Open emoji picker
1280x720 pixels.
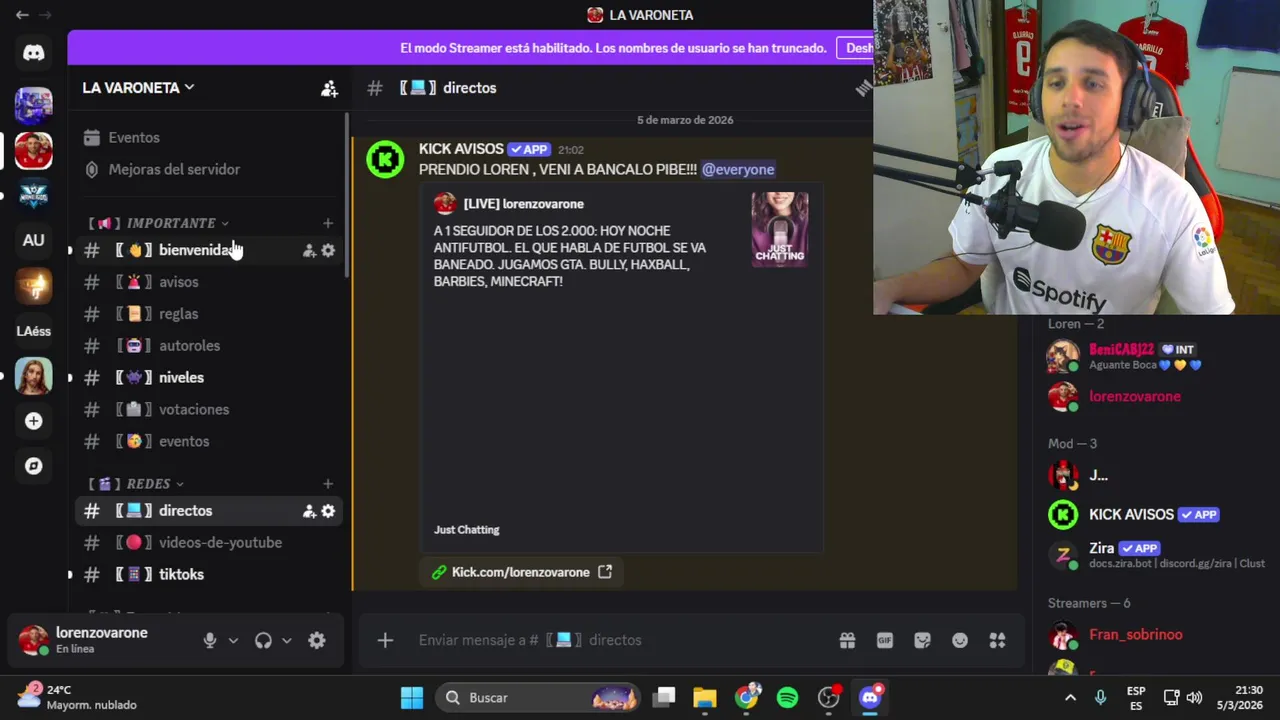(x=960, y=640)
